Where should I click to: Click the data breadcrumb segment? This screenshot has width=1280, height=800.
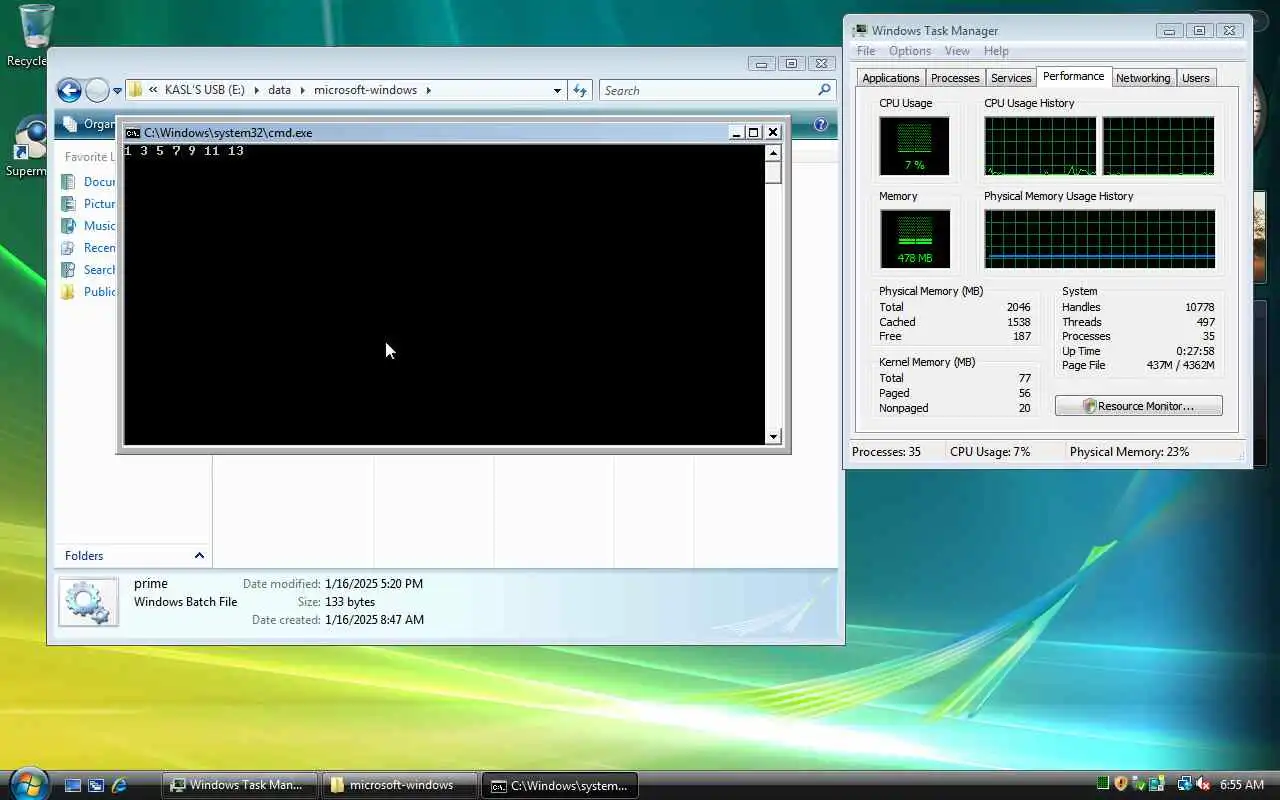pyautogui.click(x=279, y=90)
